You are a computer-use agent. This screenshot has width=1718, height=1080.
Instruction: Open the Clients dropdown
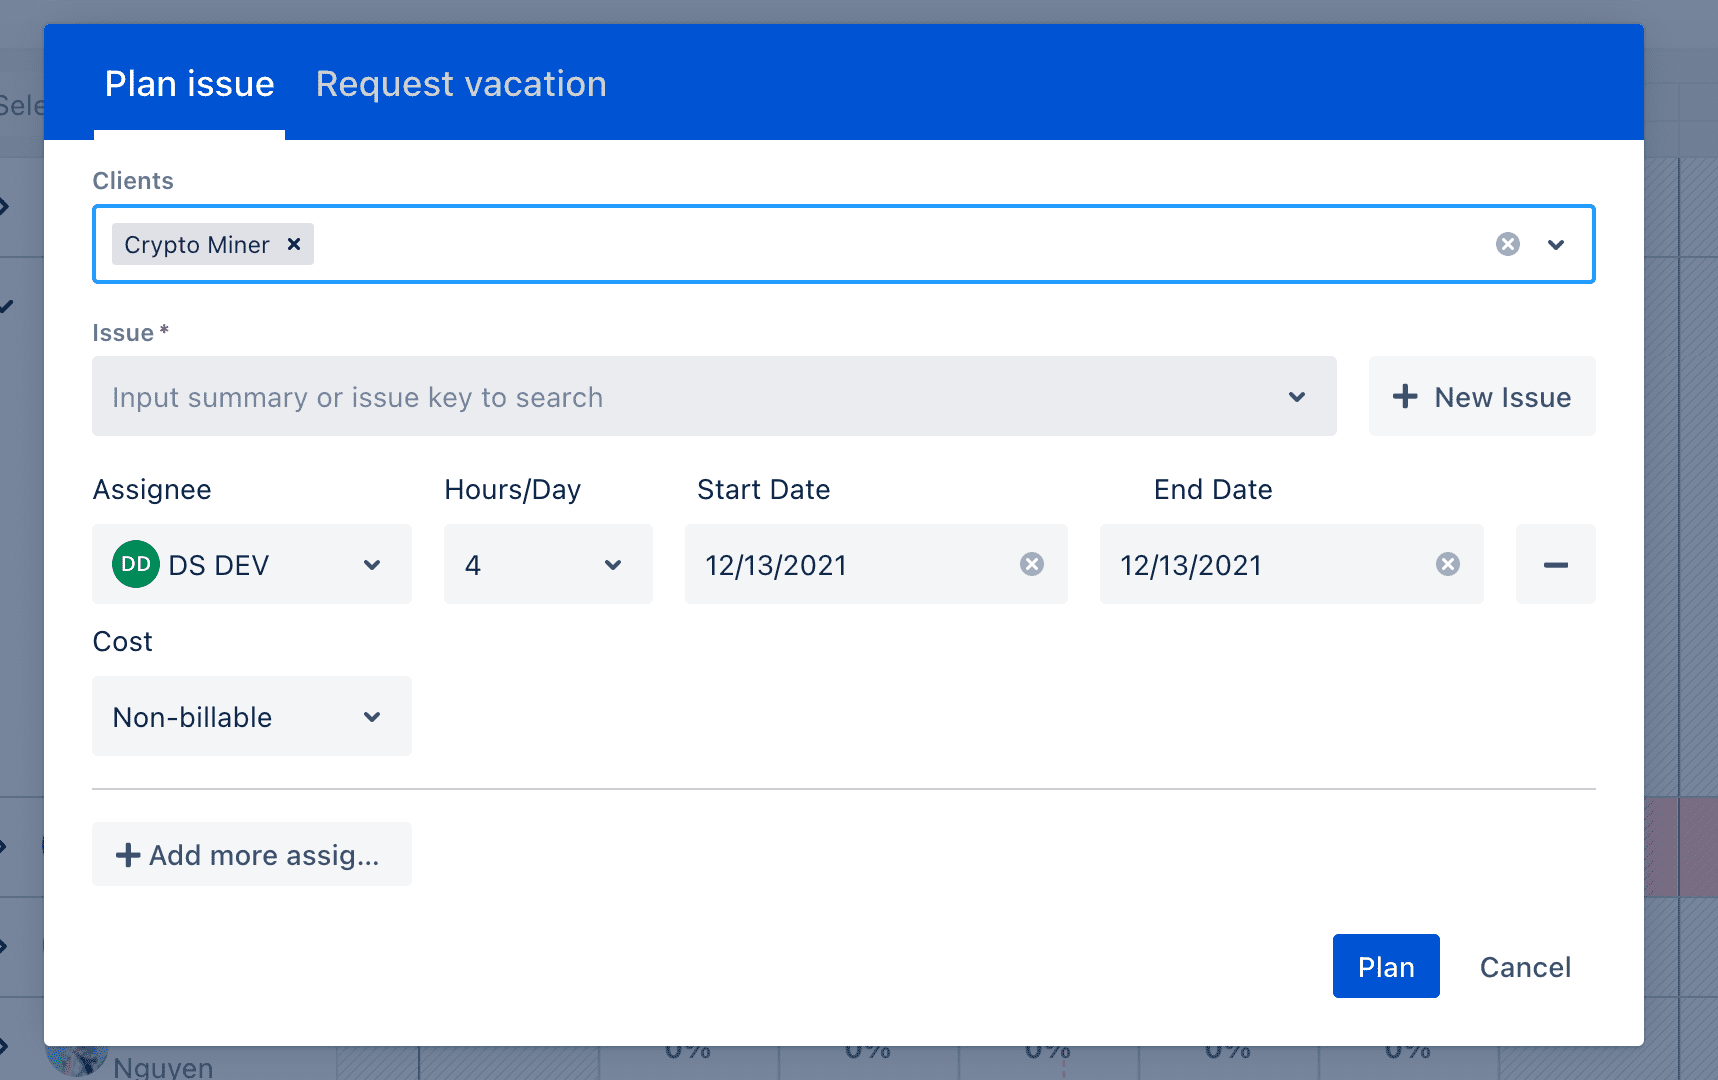tap(1556, 244)
